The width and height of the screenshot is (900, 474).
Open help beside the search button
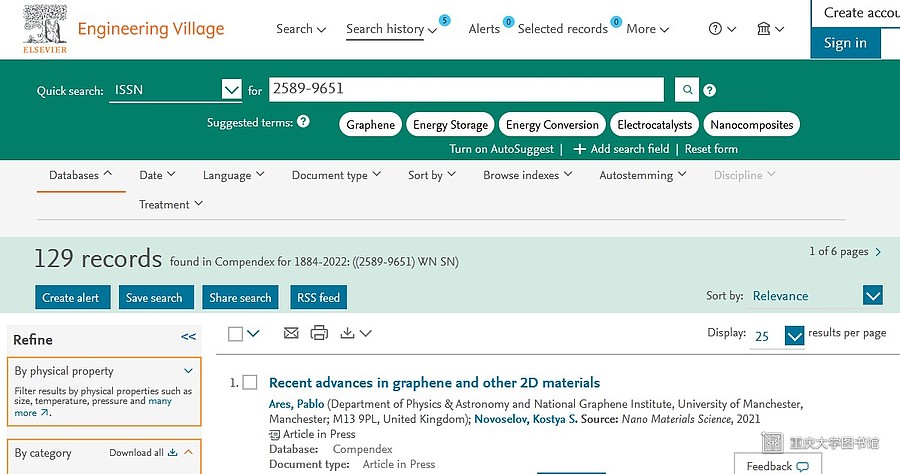[709, 90]
